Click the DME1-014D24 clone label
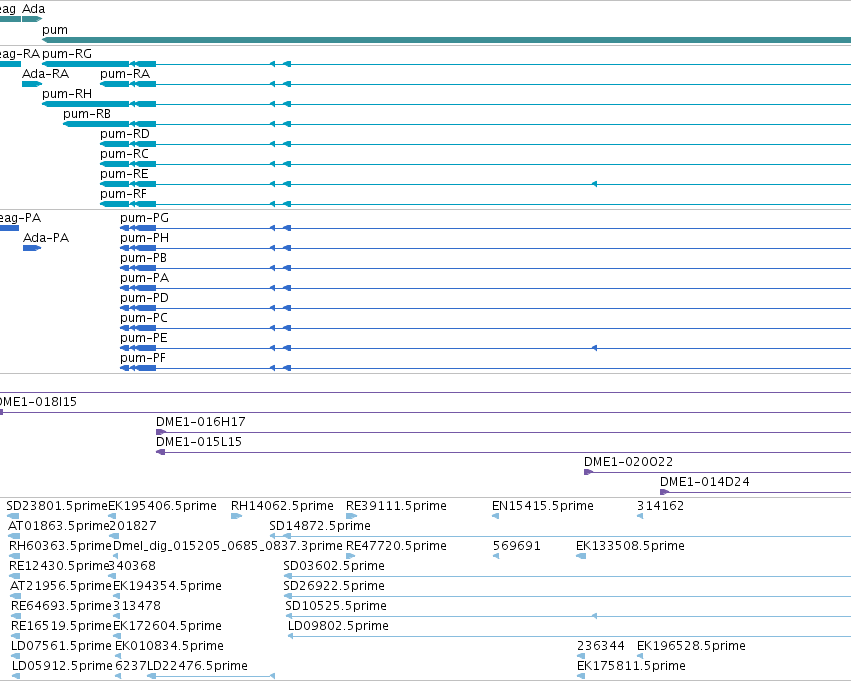 [x=705, y=482]
